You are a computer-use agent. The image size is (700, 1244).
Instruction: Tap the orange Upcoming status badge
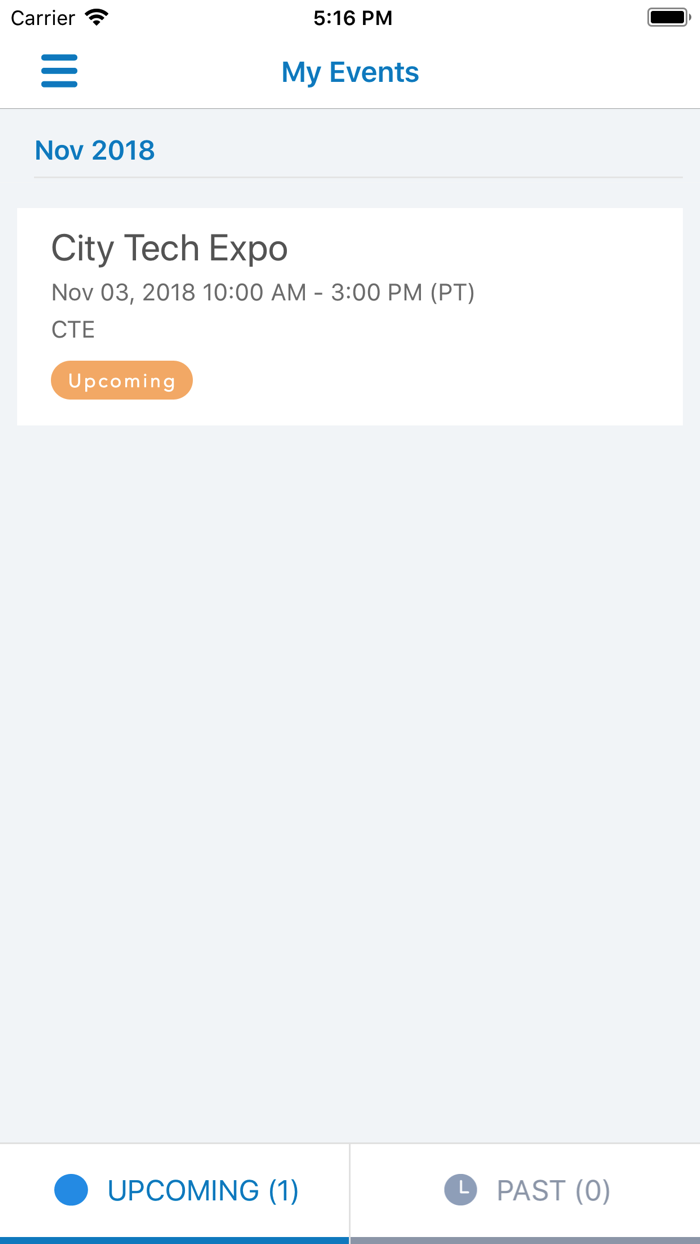121,380
